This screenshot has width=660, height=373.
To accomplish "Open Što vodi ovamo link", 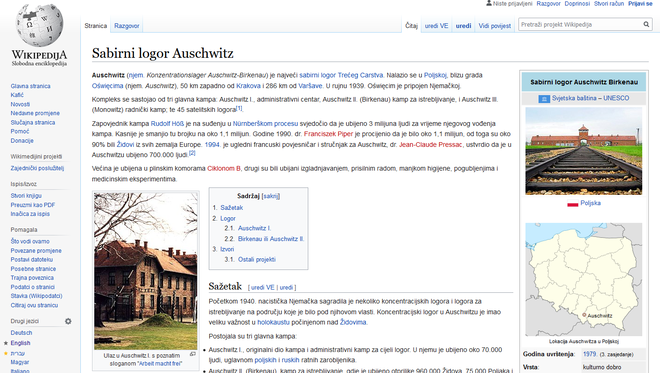I will click(x=30, y=242).
